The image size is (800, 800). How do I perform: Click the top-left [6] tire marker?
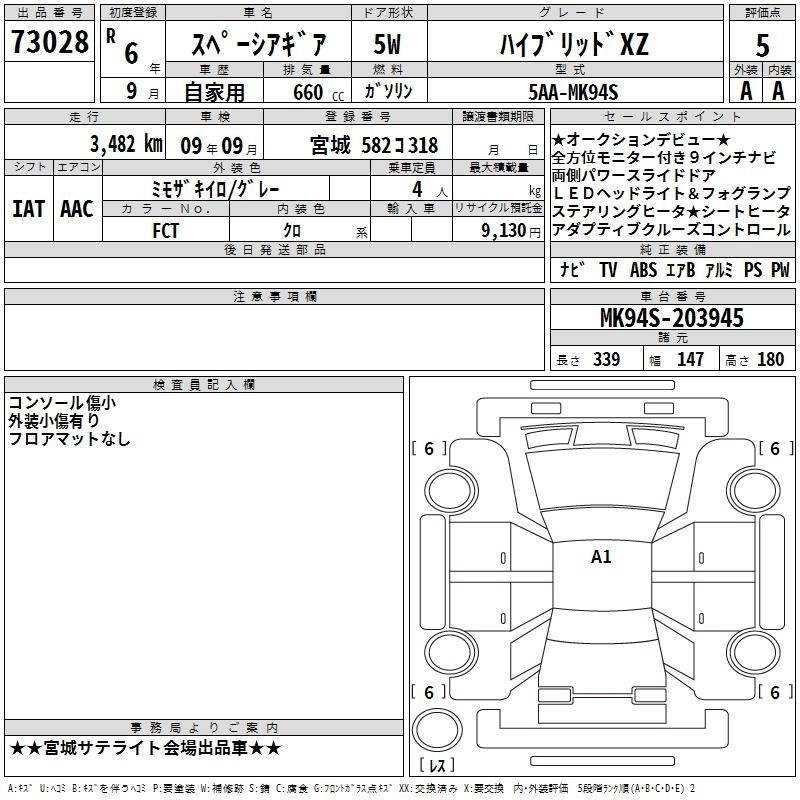coord(429,449)
